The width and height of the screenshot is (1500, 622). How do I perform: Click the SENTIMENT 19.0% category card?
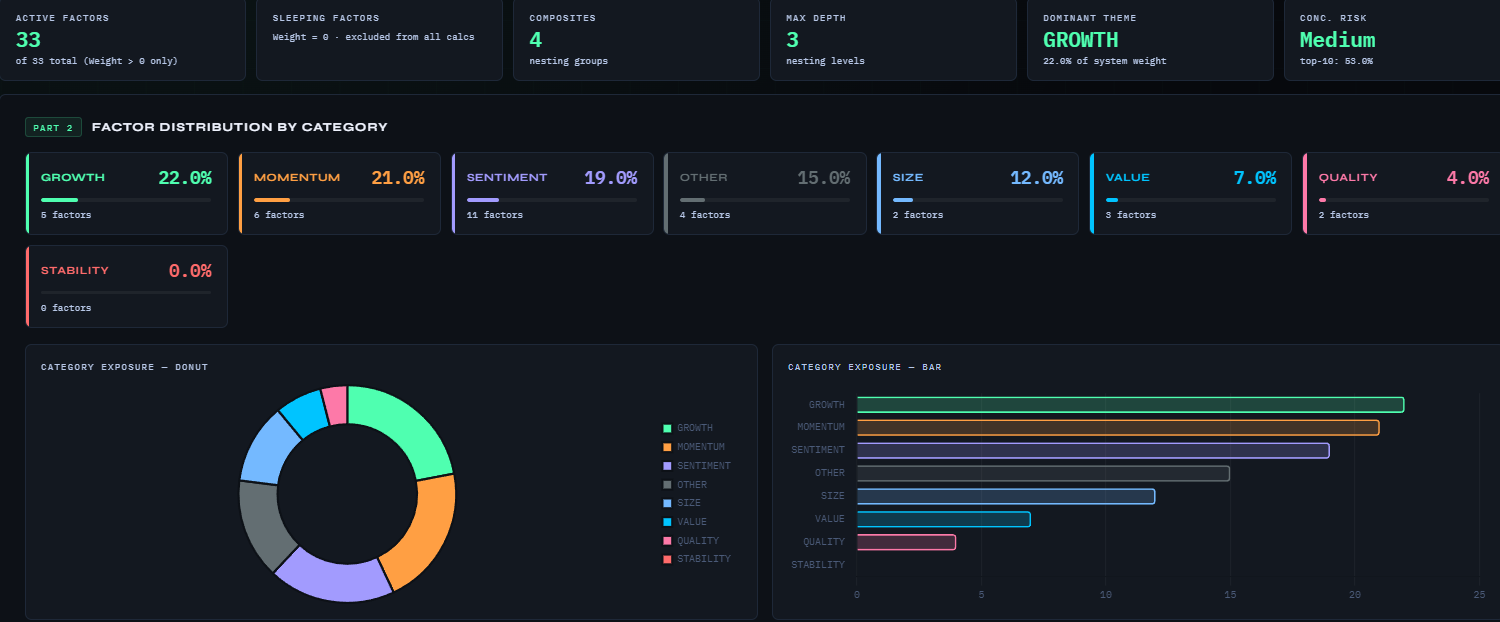(x=552, y=194)
